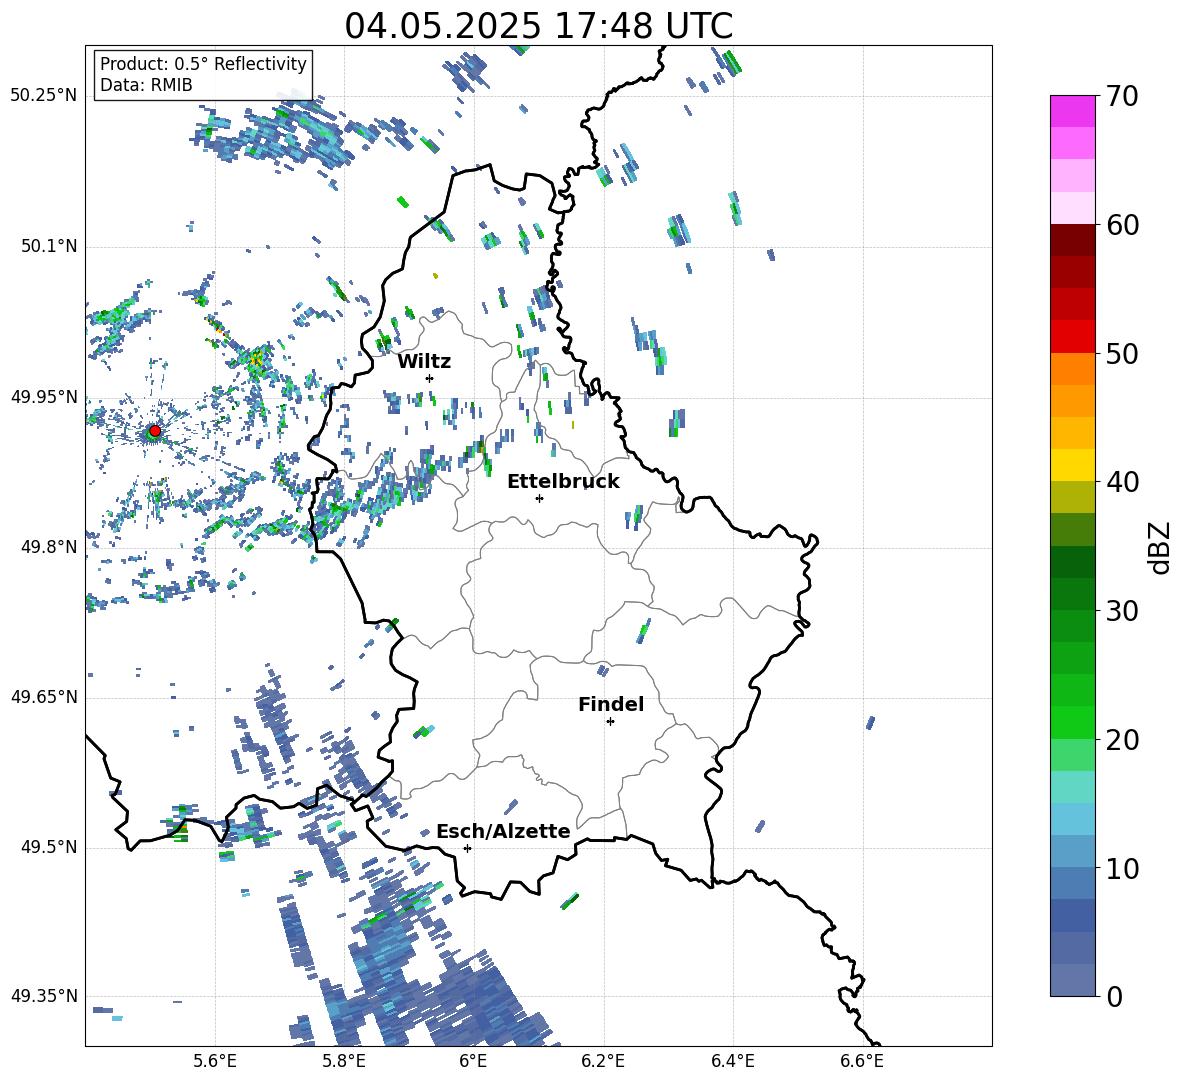Viewport: 1184px width, 1081px height.
Task: Click the colorbar tick label 20
Action: [x=1122, y=740]
